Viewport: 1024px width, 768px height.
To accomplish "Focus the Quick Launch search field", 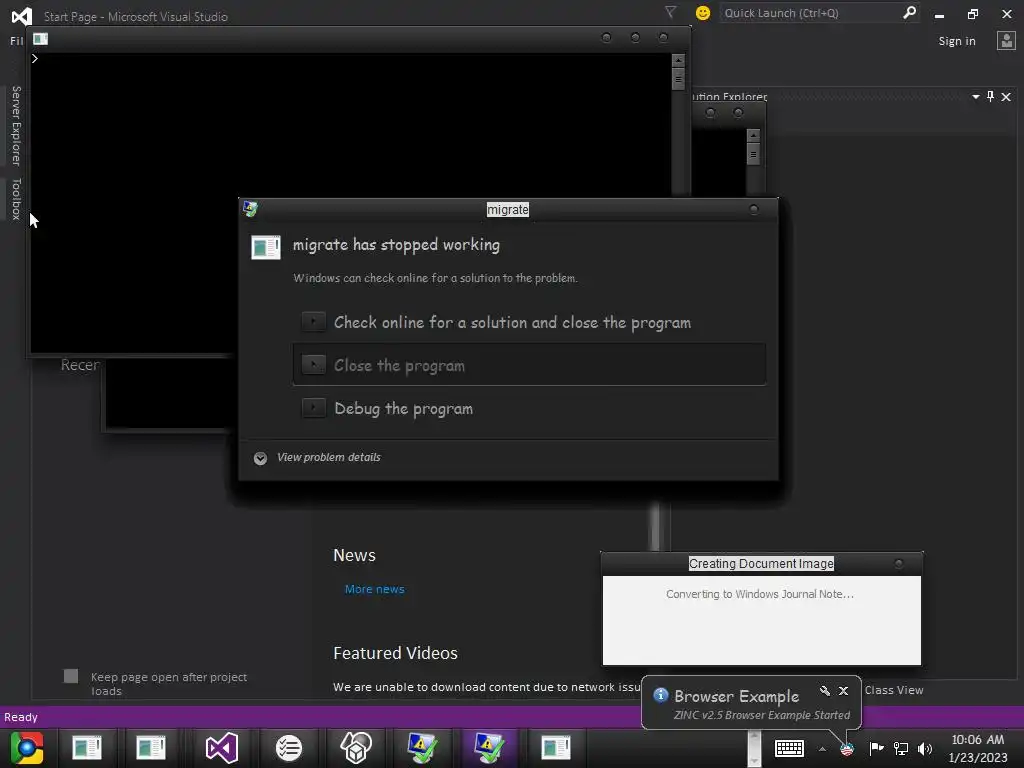I will point(811,13).
